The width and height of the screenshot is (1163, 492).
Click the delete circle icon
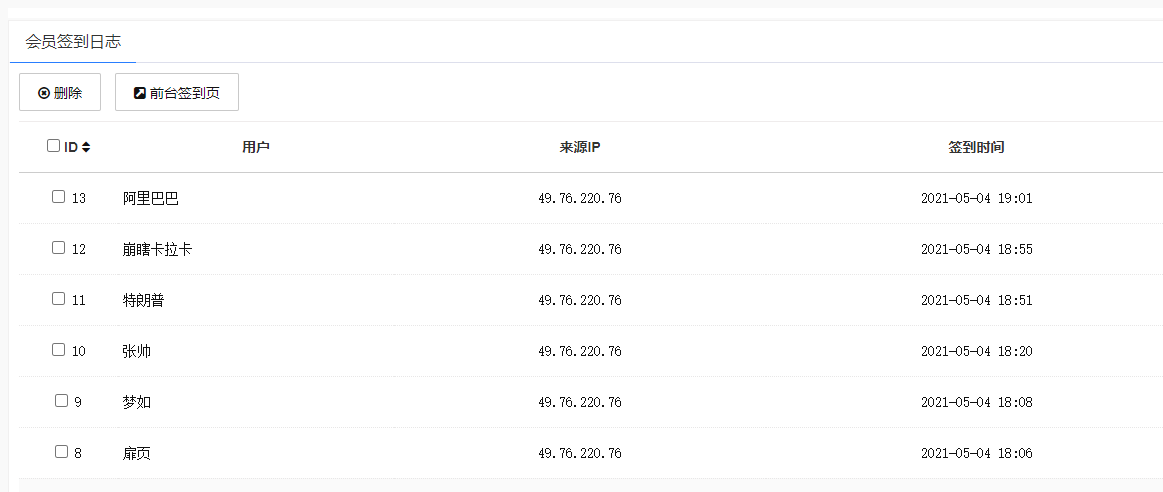44,93
